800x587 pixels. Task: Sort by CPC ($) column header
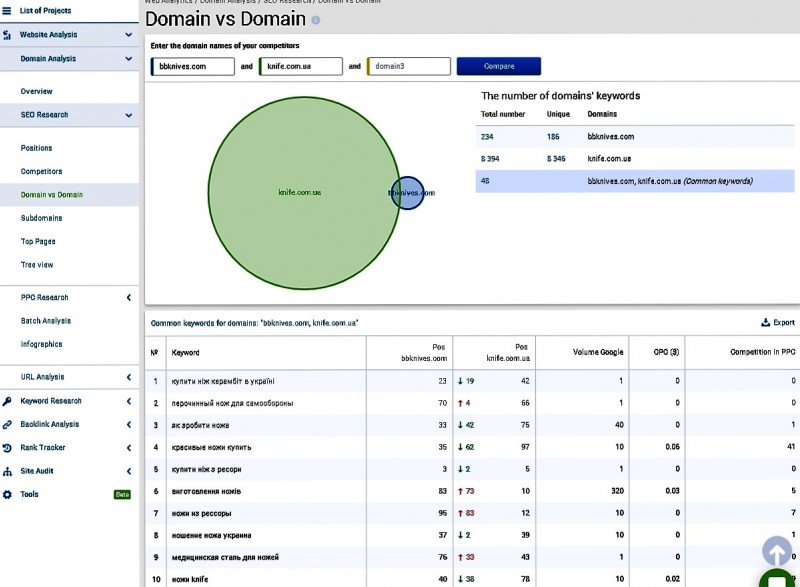[666, 352]
